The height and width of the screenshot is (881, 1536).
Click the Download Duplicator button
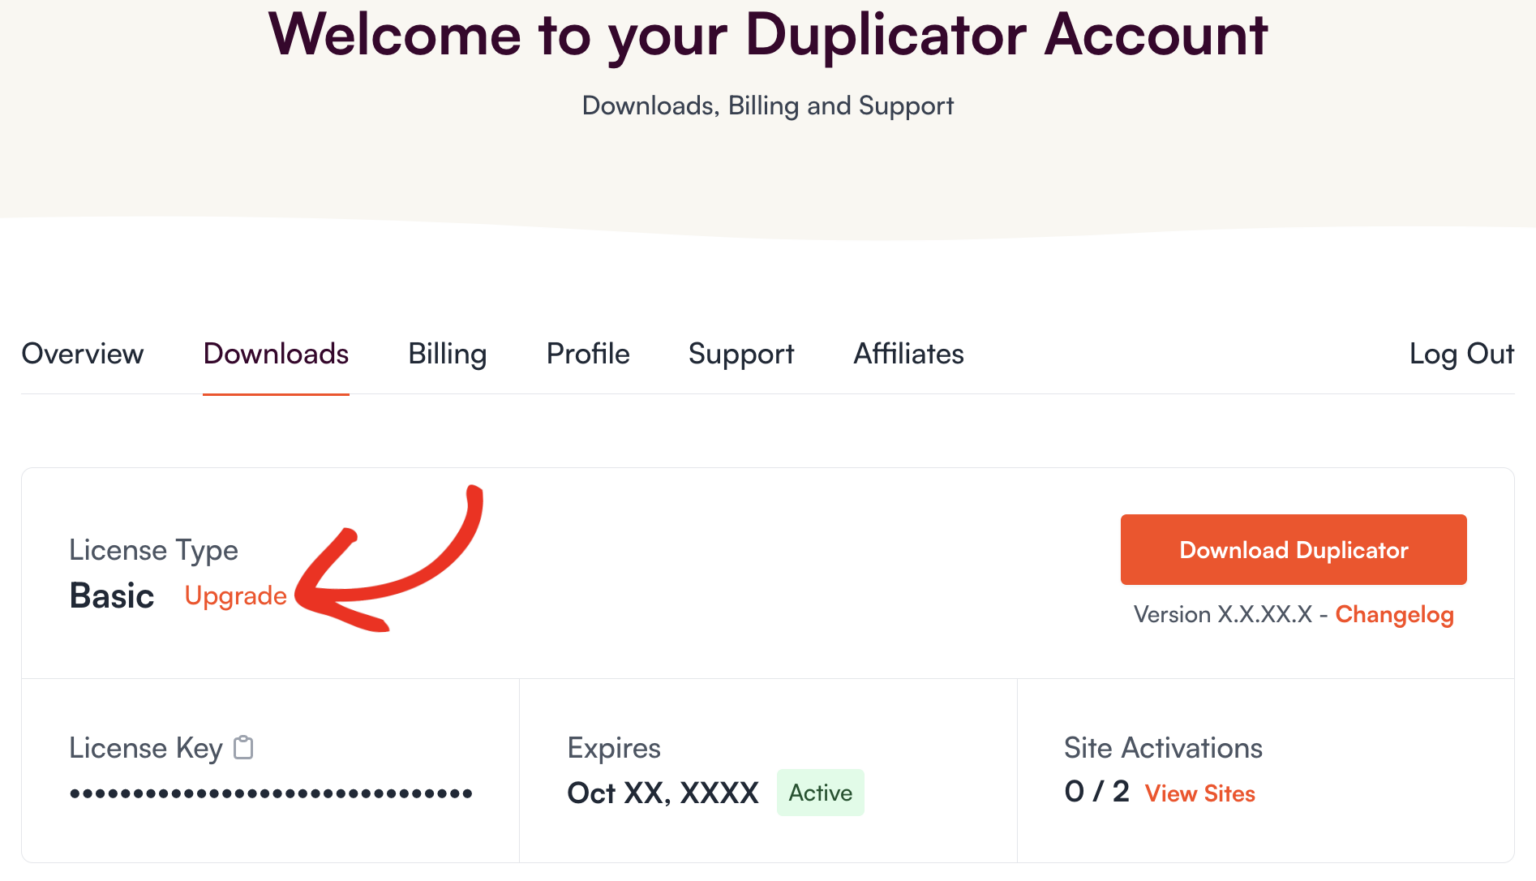coord(1292,549)
